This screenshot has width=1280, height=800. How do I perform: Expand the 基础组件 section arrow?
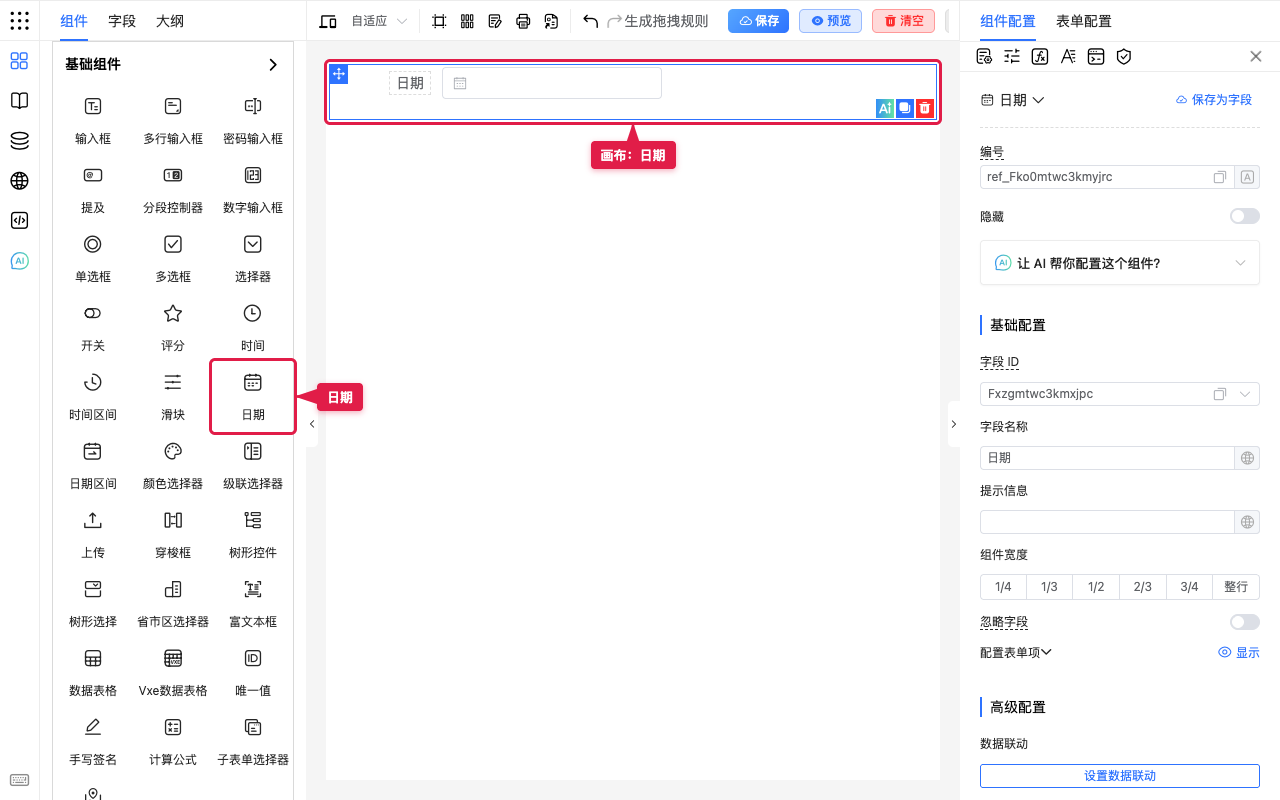tap(273, 64)
